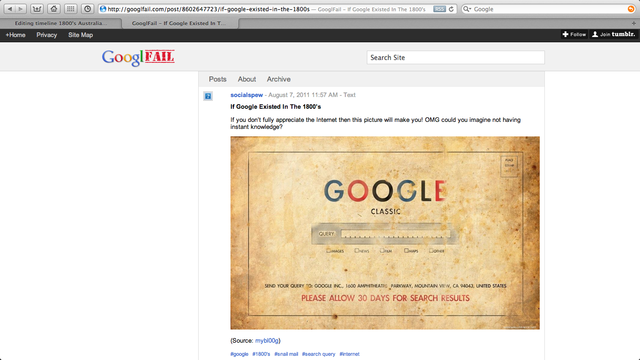Open the Privacy link
The height and width of the screenshot is (360, 640).
click(x=47, y=35)
